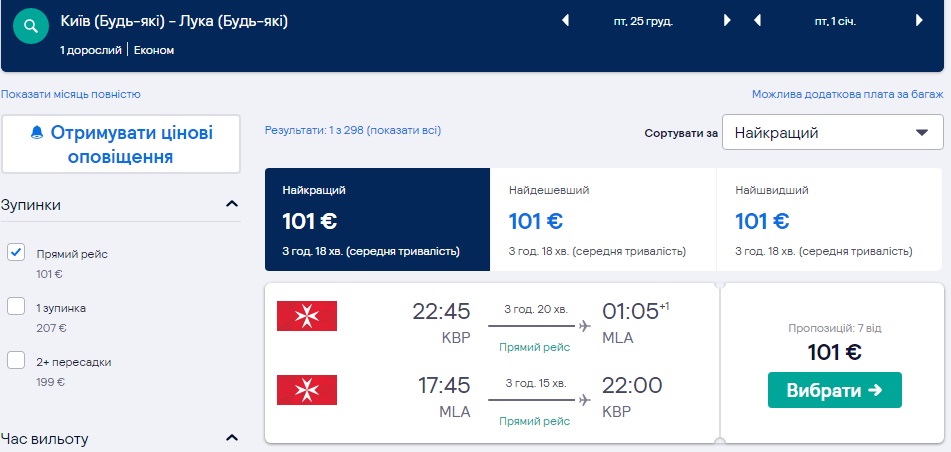
Task: Tick the 2+ пересадки checkbox
Action: [x=16, y=361]
